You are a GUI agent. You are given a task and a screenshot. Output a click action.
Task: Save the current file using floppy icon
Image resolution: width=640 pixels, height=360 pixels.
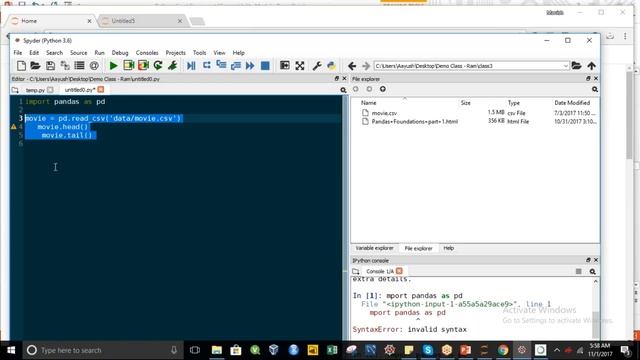[50, 65]
